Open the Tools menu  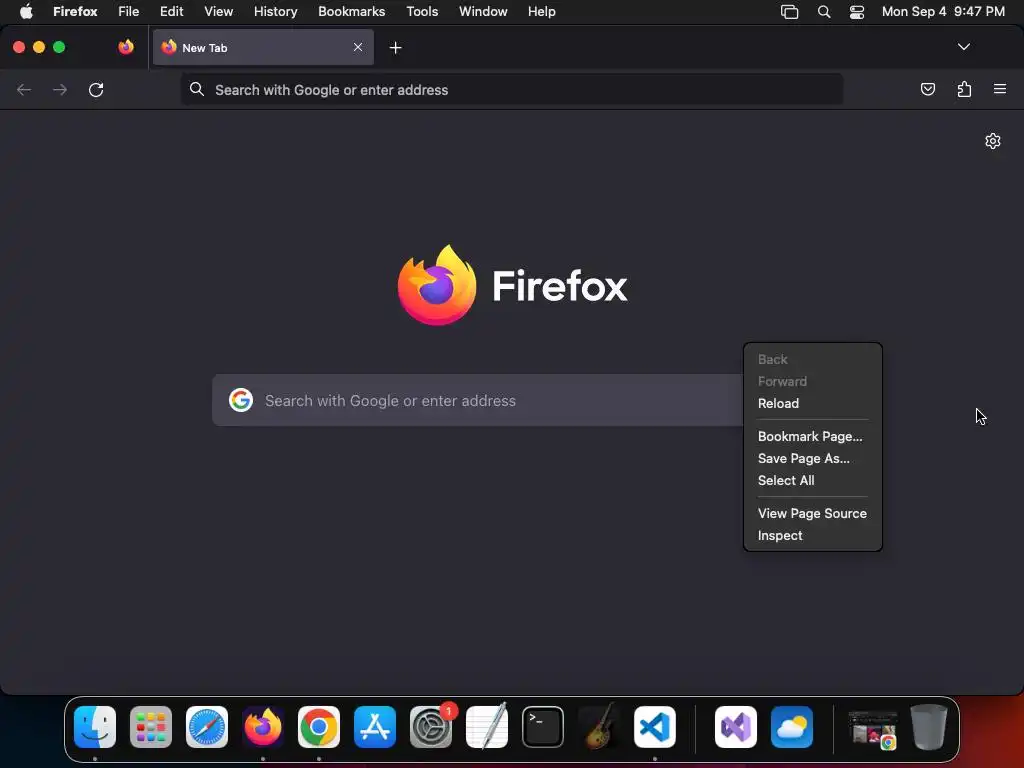click(x=422, y=12)
